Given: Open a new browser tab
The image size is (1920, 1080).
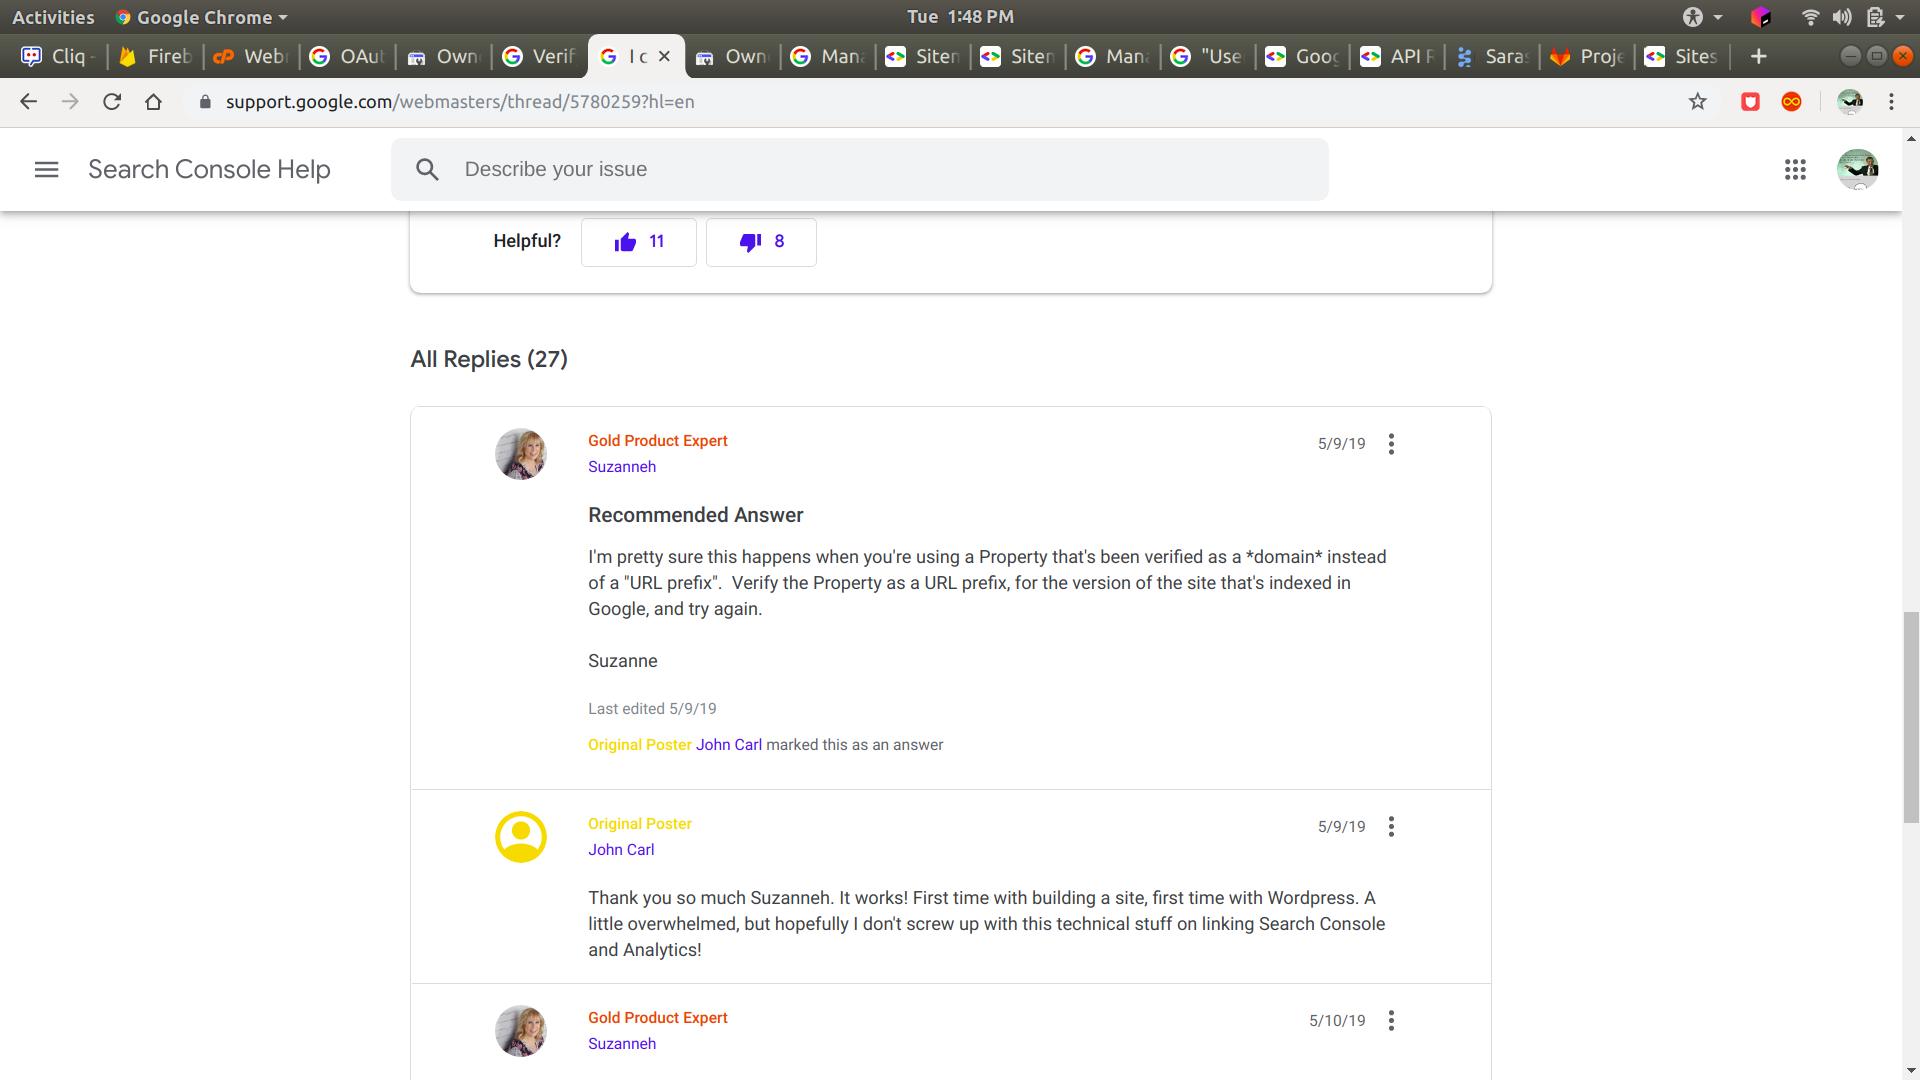Looking at the screenshot, I should pos(1758,57).
